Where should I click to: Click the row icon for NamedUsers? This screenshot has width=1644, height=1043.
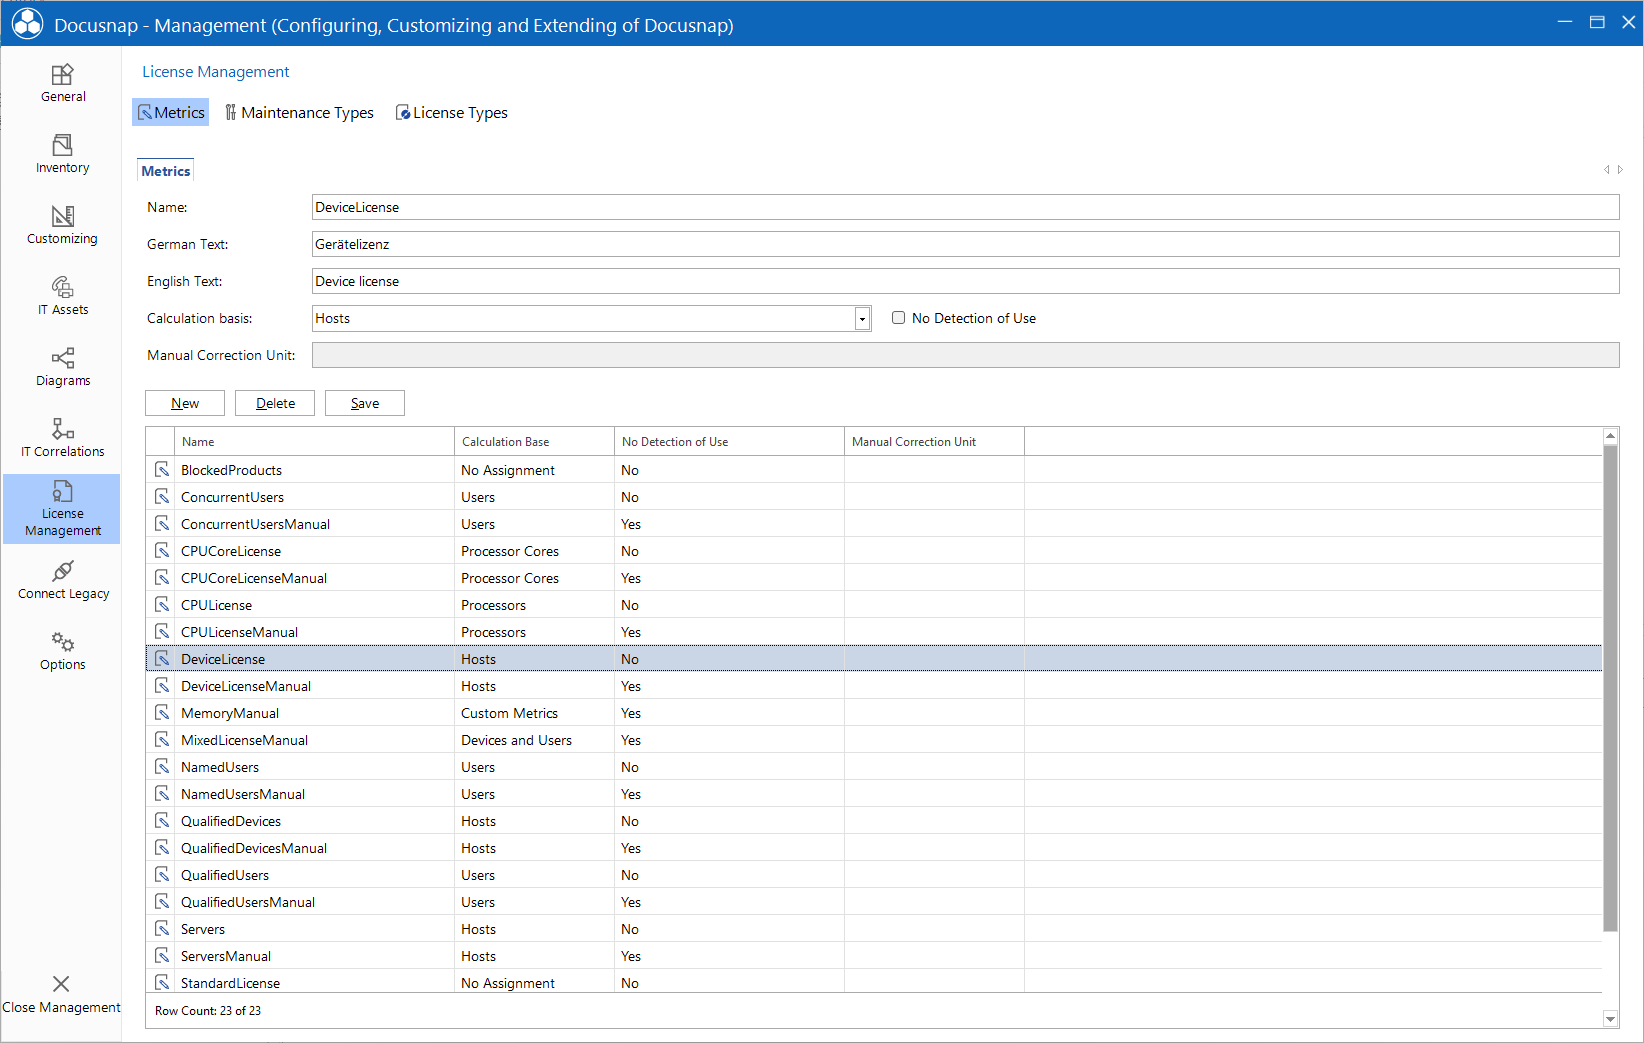pos(162,766)
